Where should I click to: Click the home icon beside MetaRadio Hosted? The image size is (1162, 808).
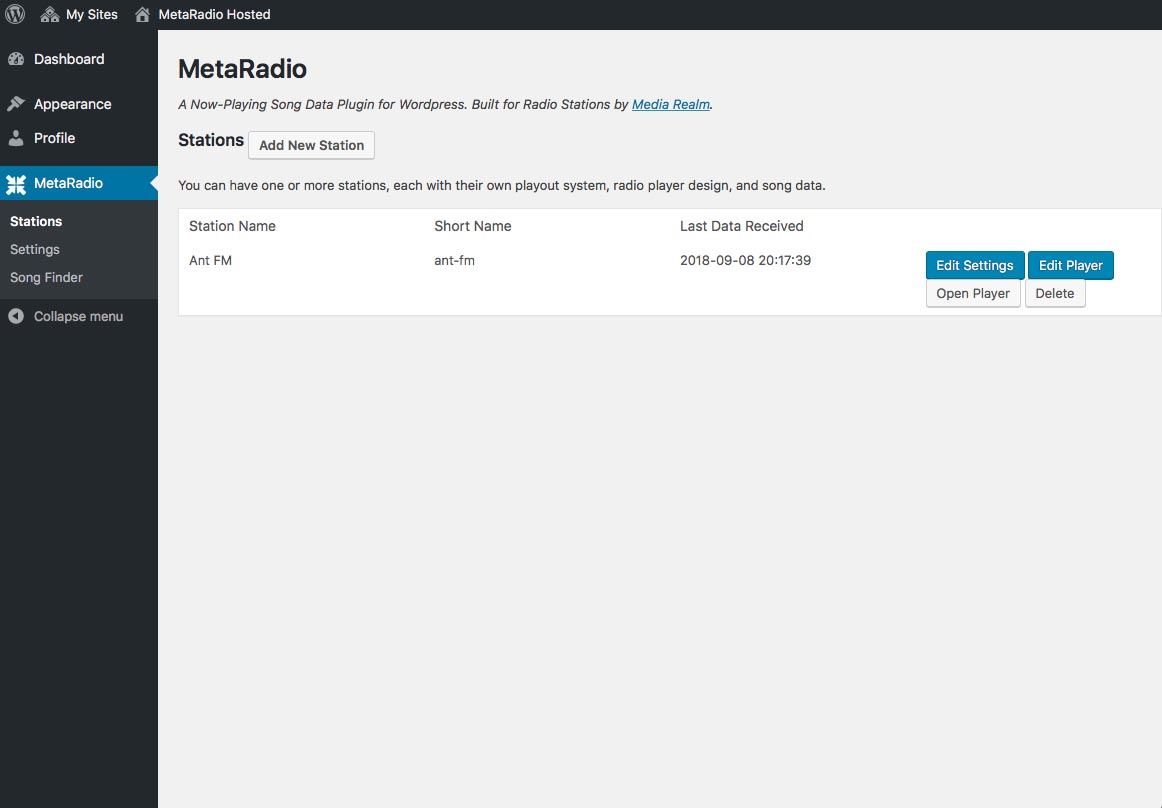[142, 14]
